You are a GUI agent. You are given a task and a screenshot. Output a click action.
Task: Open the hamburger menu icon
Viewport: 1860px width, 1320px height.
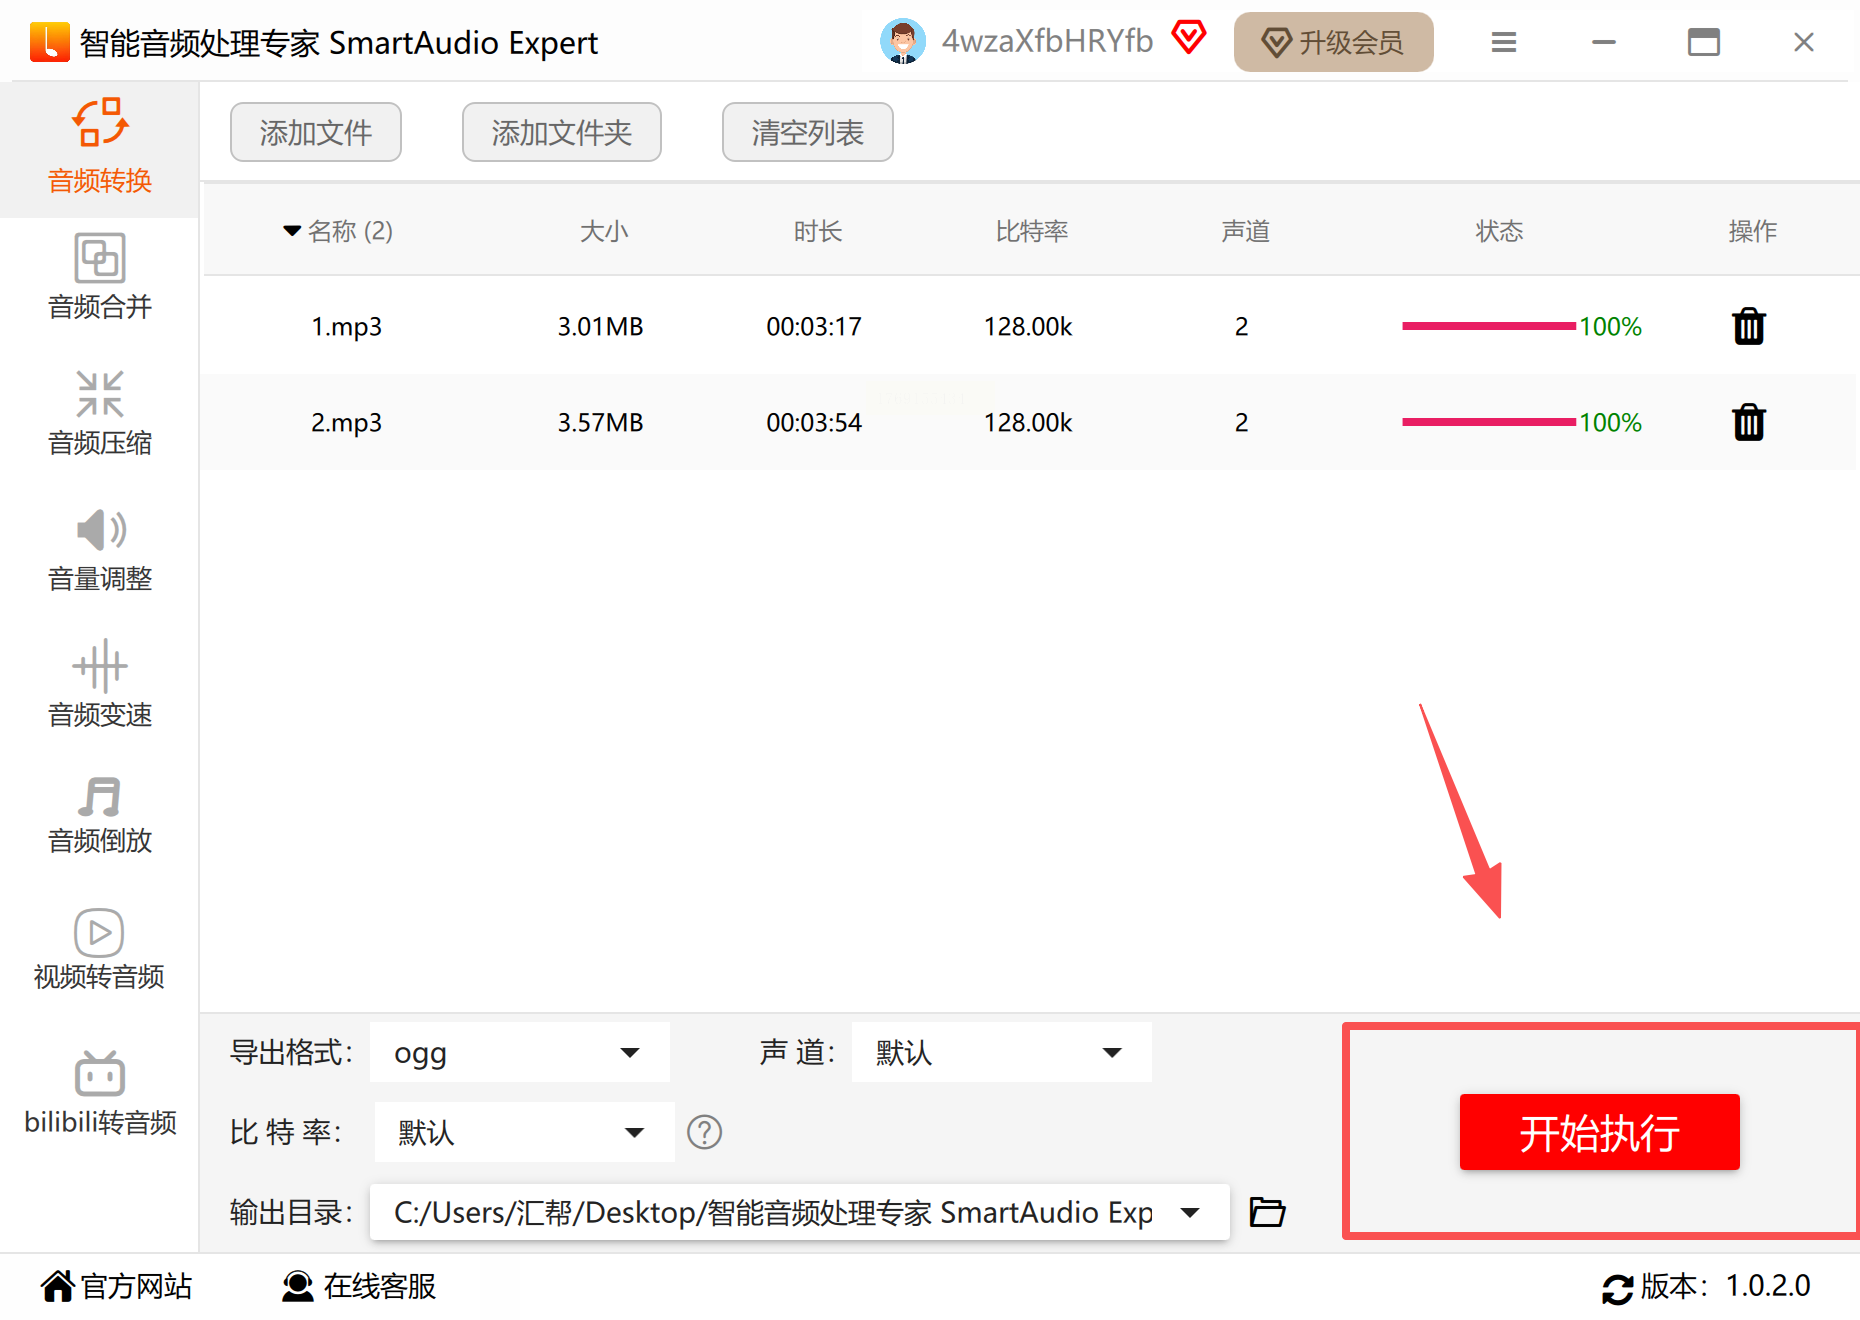1504,42
